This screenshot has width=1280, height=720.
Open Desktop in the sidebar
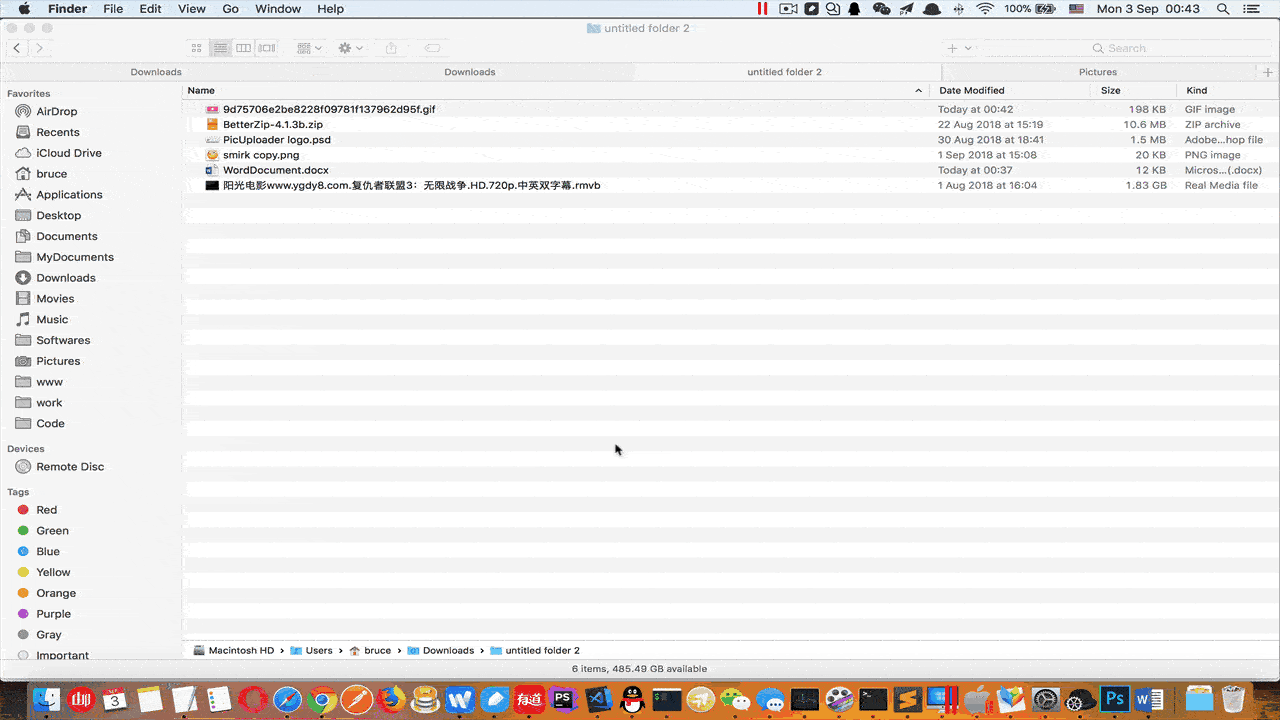[x=58, y=215]
